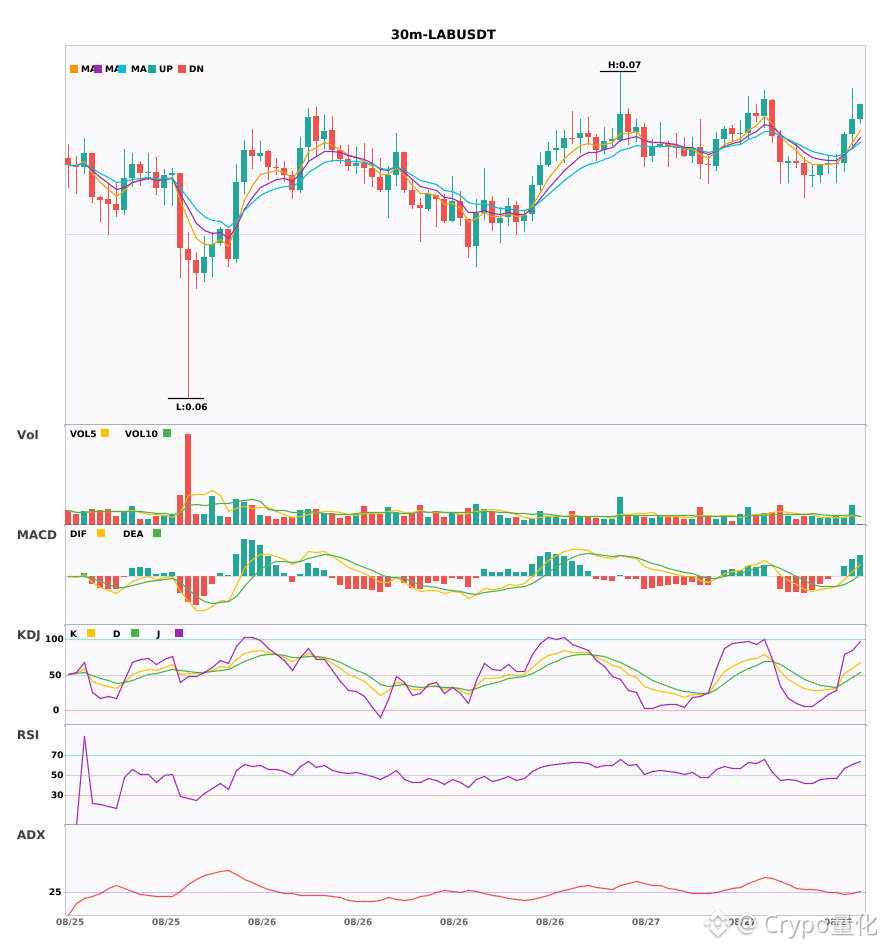Select the DIF legend text
Image resolution: width=885 pixels, height=950 pixels.
pos(78,534)
